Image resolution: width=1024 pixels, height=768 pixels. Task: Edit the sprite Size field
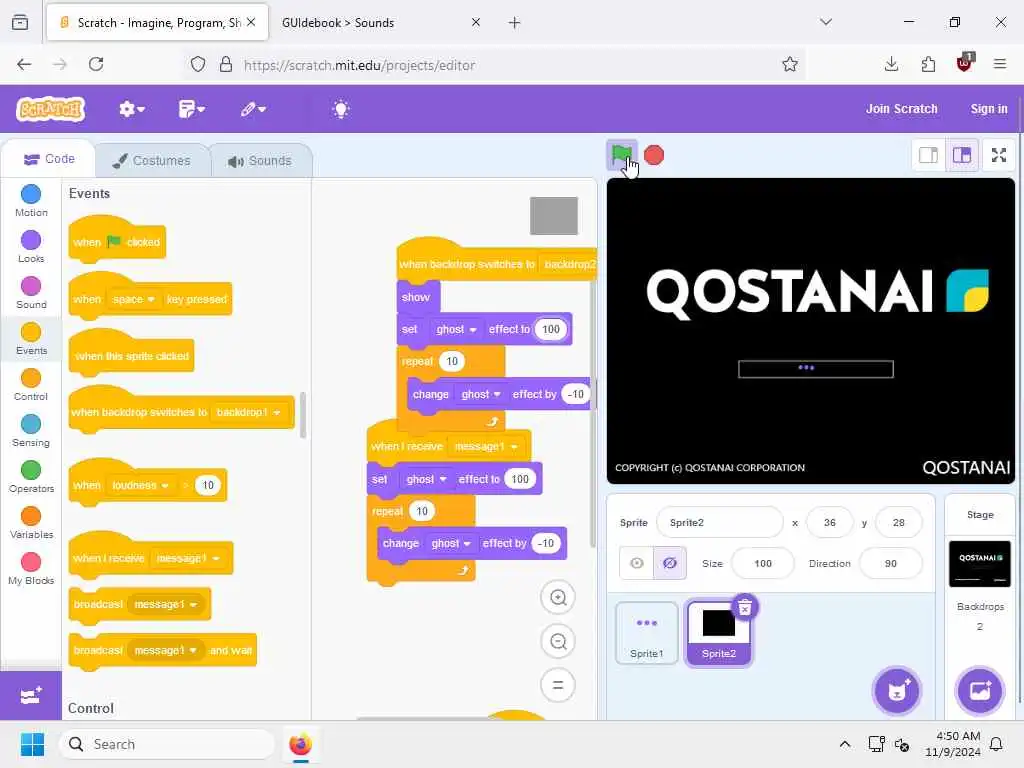point(763,563)
